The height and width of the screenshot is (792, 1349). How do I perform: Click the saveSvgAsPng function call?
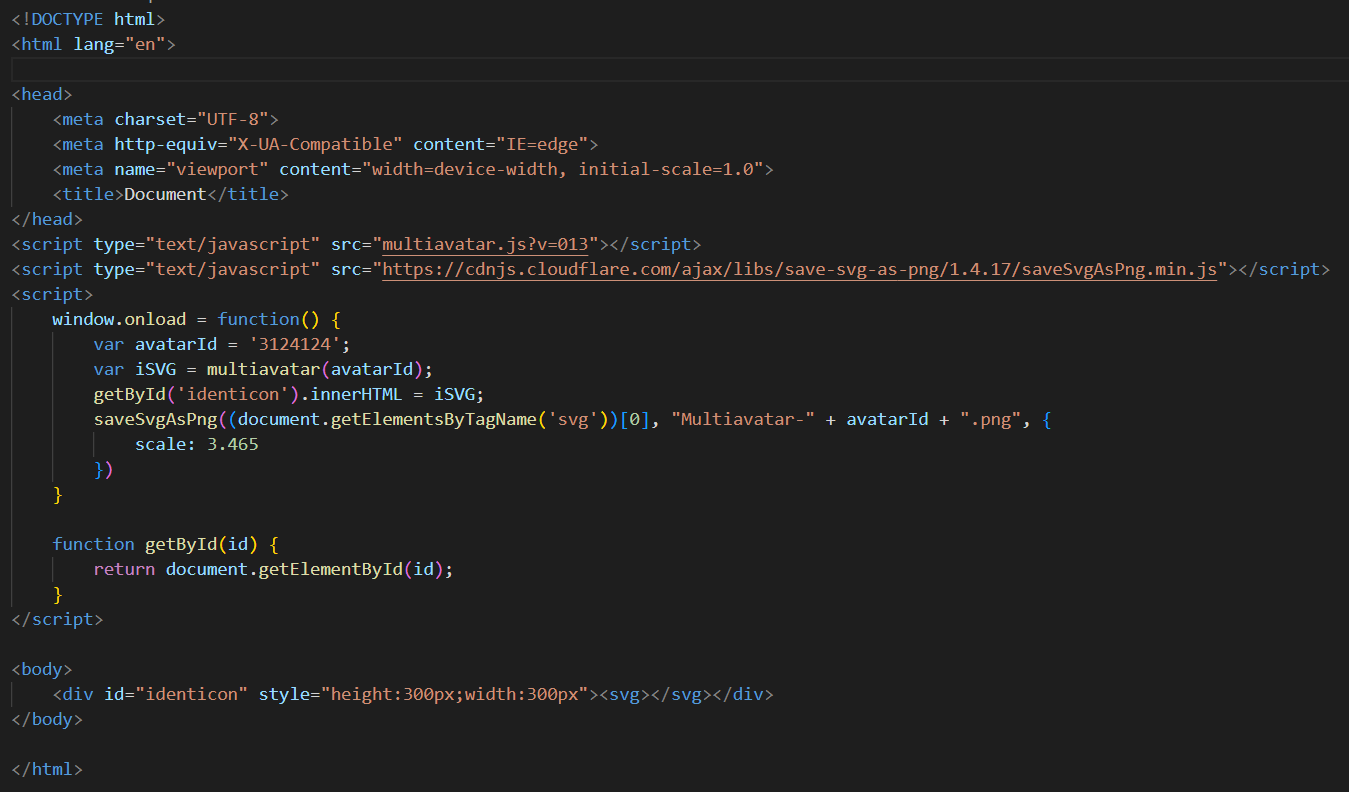[x=150, y=418]
